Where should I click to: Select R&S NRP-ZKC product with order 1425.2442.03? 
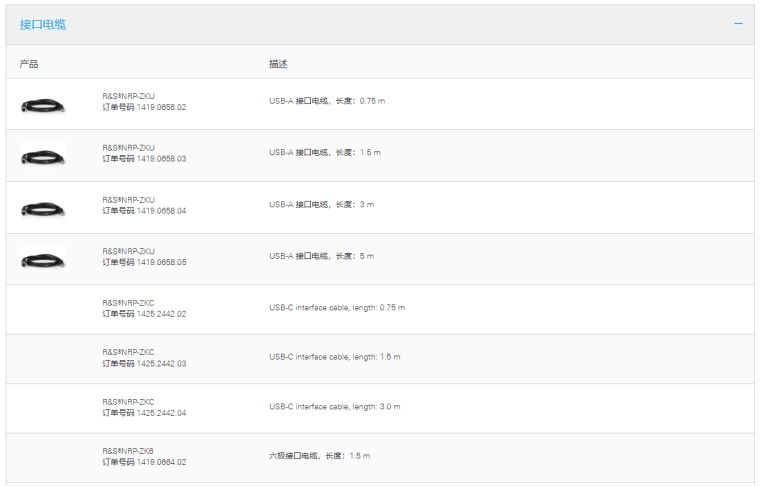coord(129,352)
